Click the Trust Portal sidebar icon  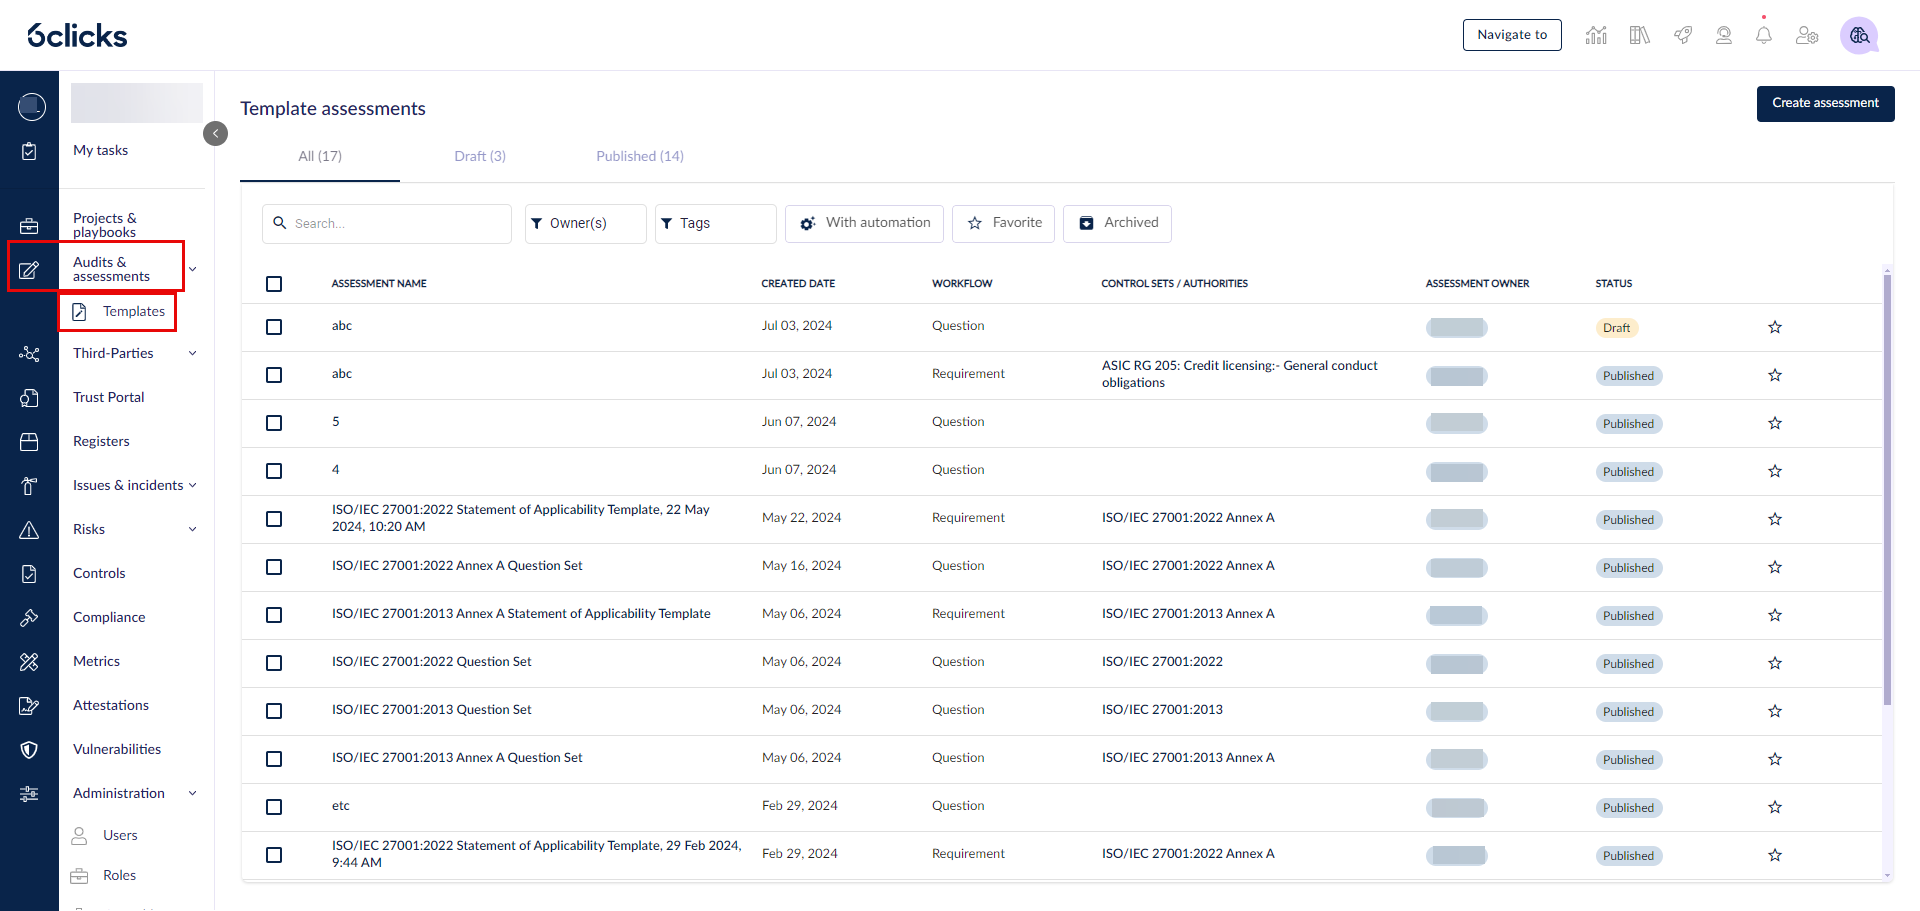pyautogui.click(x=29, y=398)
